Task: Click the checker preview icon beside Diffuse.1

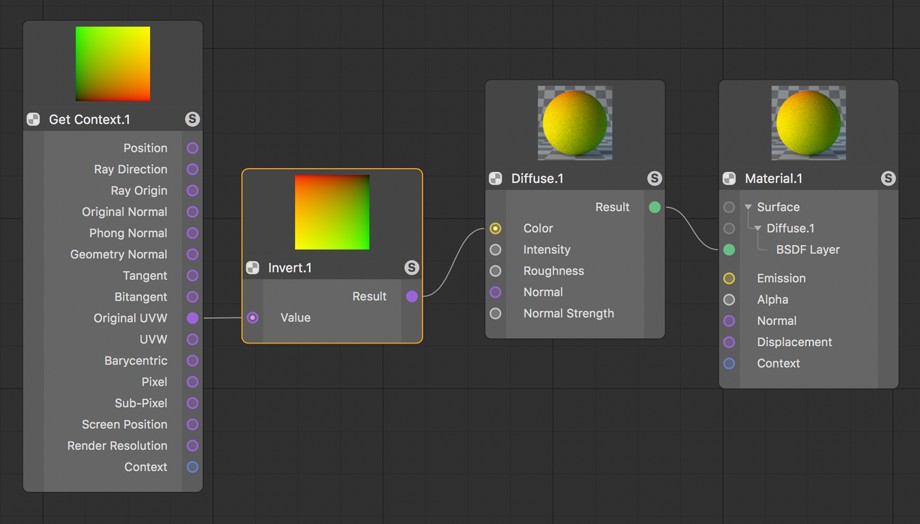Action: click(496, 178)
